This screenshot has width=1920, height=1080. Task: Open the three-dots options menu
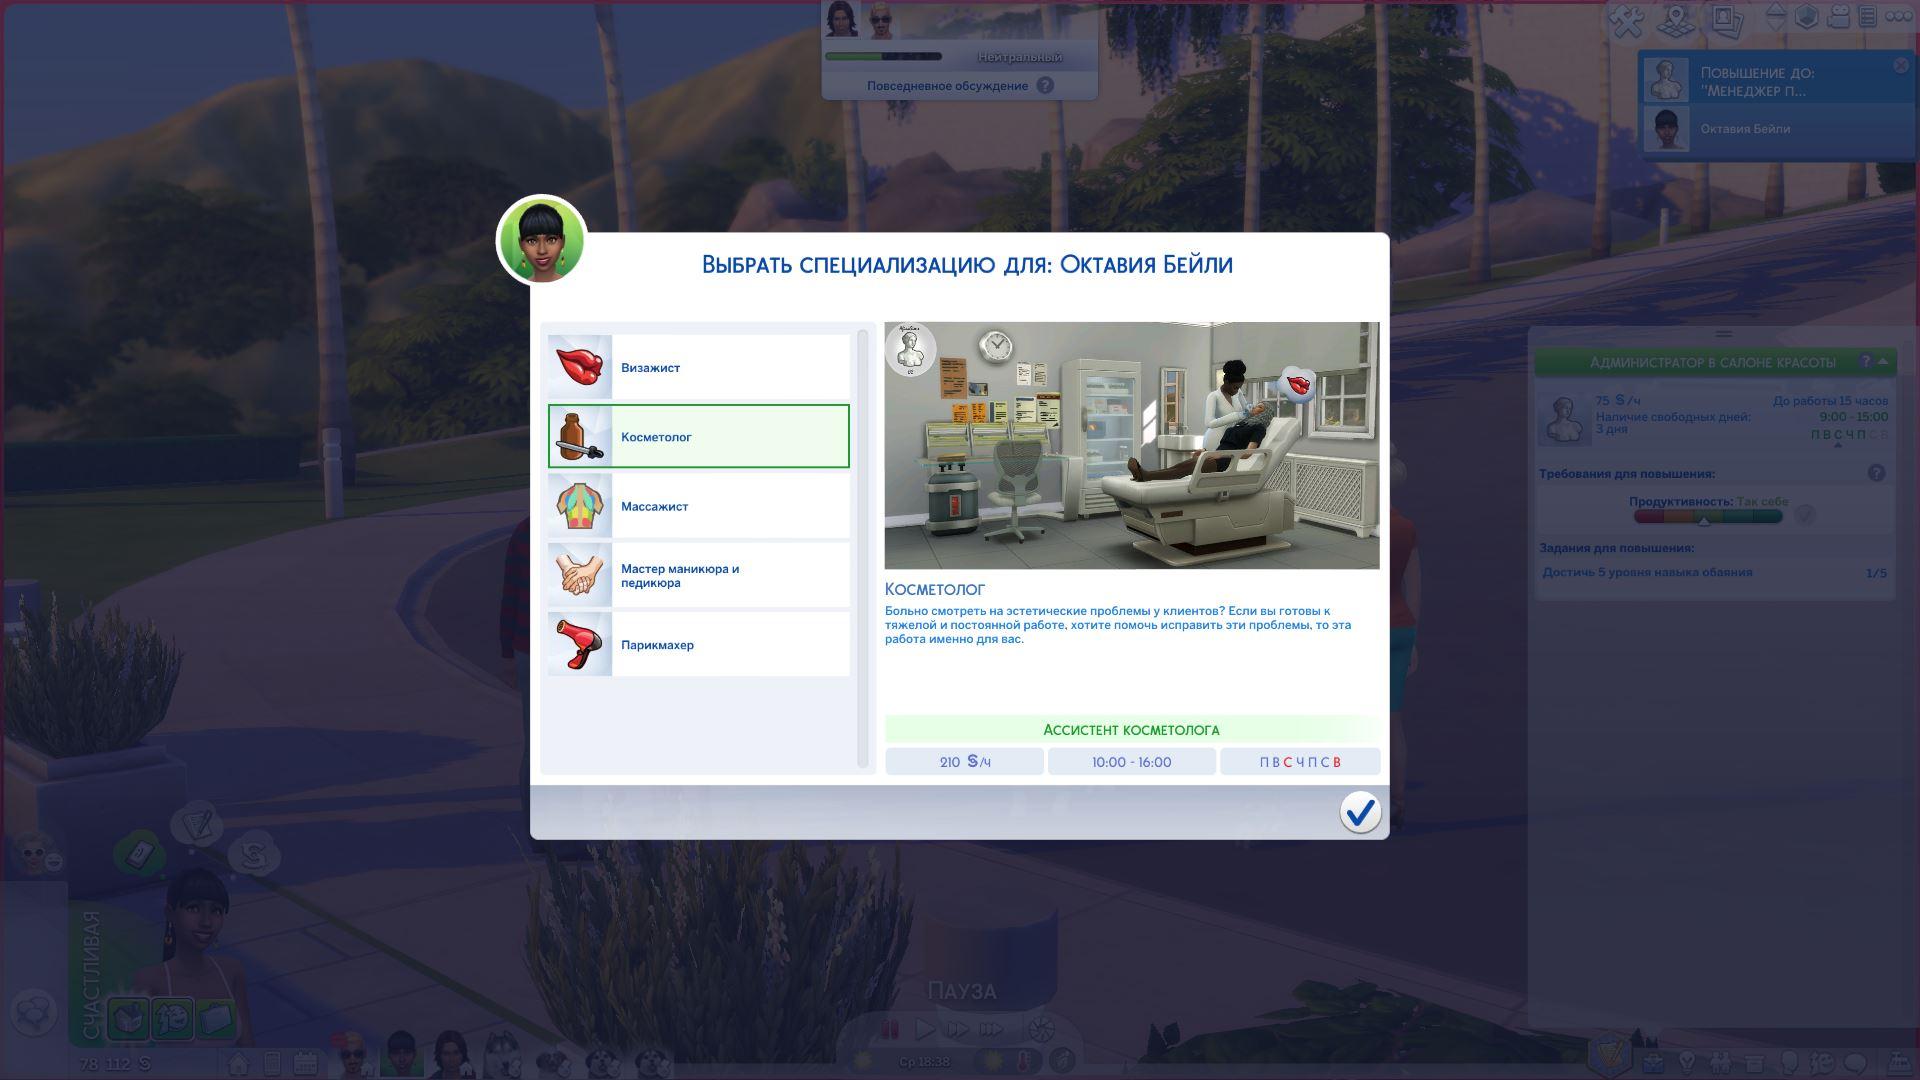[1898, 17]
